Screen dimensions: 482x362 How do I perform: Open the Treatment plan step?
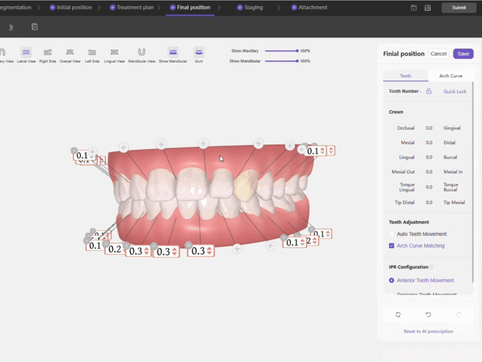pos(132,7)
